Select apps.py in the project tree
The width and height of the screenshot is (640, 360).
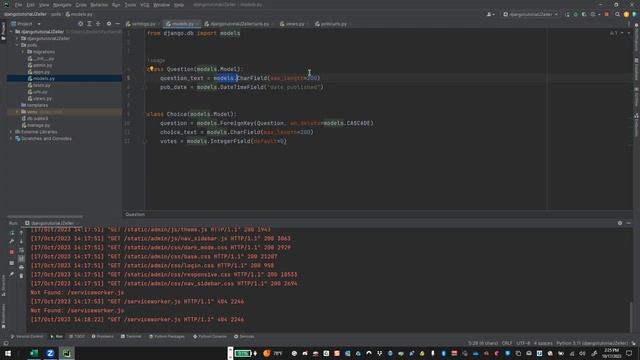39,72
